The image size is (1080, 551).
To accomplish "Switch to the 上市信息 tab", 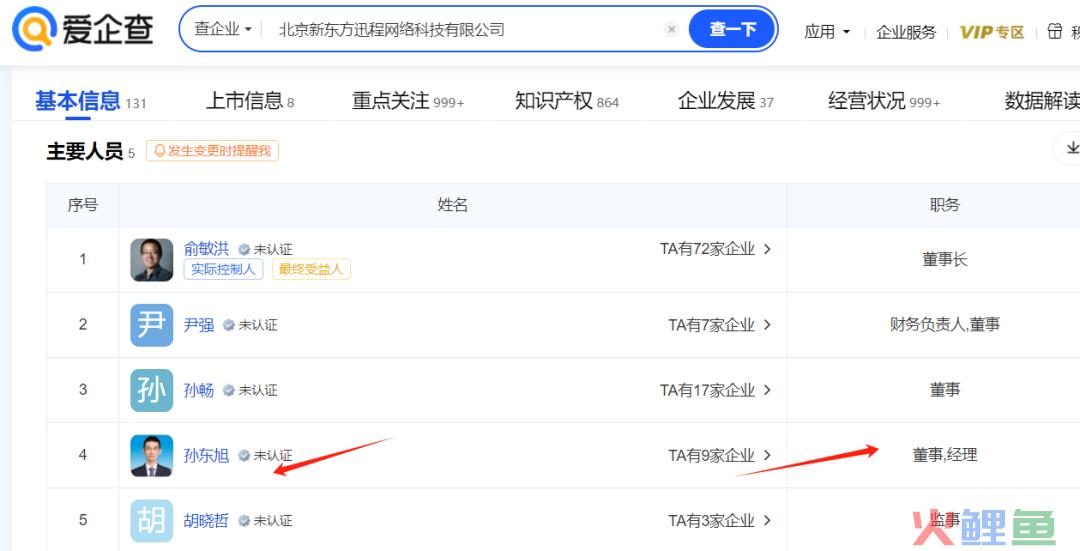I will [249, 101].
